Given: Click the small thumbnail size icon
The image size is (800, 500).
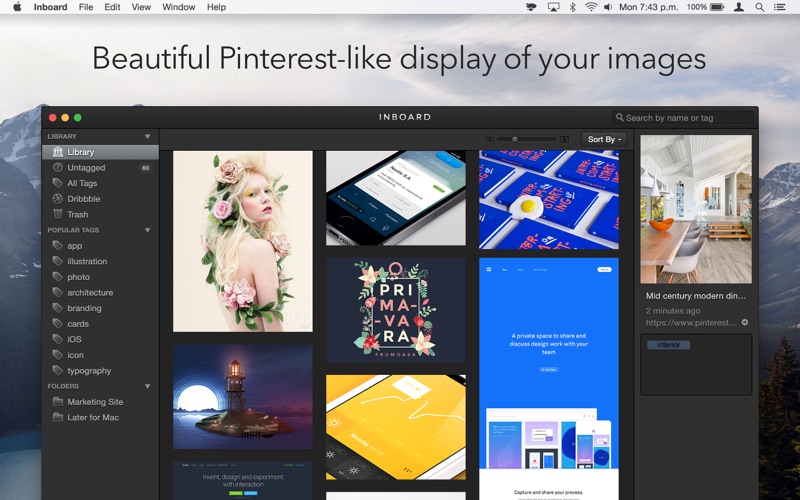Looking at the screenshot, I should tap(490, 139).
